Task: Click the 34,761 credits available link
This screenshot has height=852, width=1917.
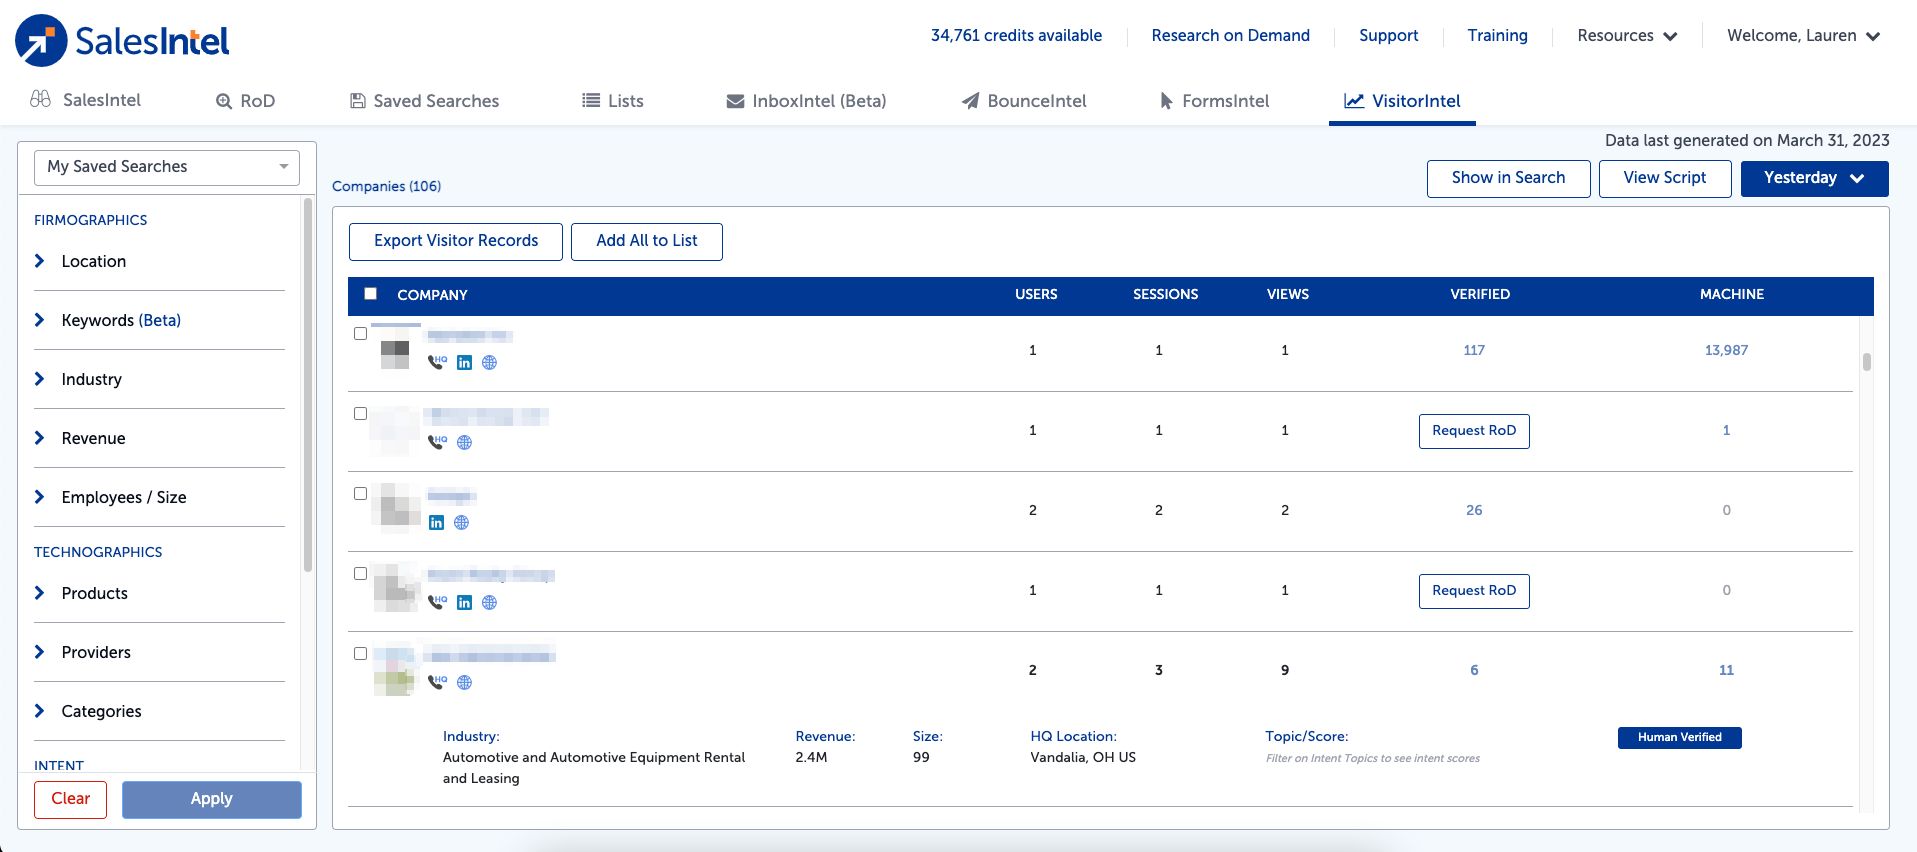Action: click(1016, 36)
